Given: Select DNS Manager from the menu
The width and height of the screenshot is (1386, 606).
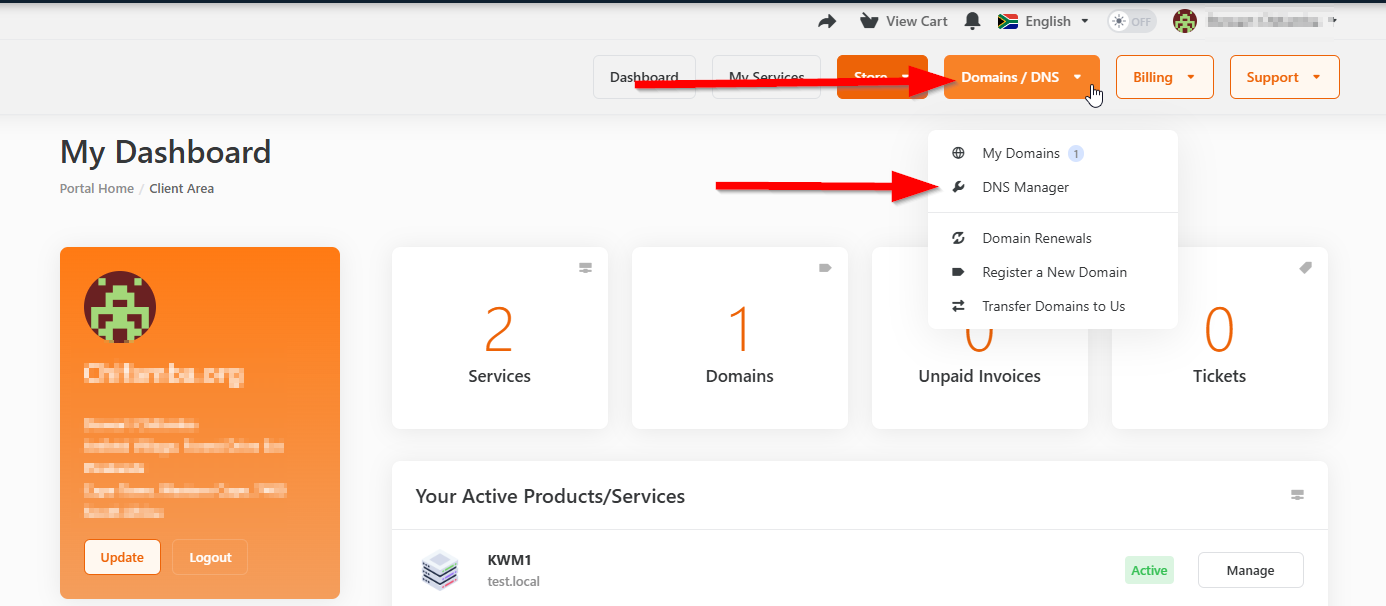Looking at the screenshot, I should [x=1025, y=187].
